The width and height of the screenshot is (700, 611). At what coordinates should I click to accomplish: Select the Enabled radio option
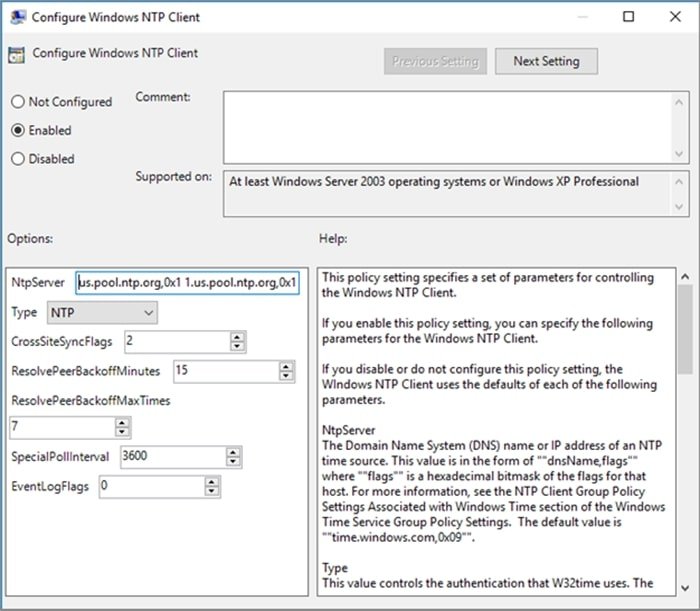18,130
